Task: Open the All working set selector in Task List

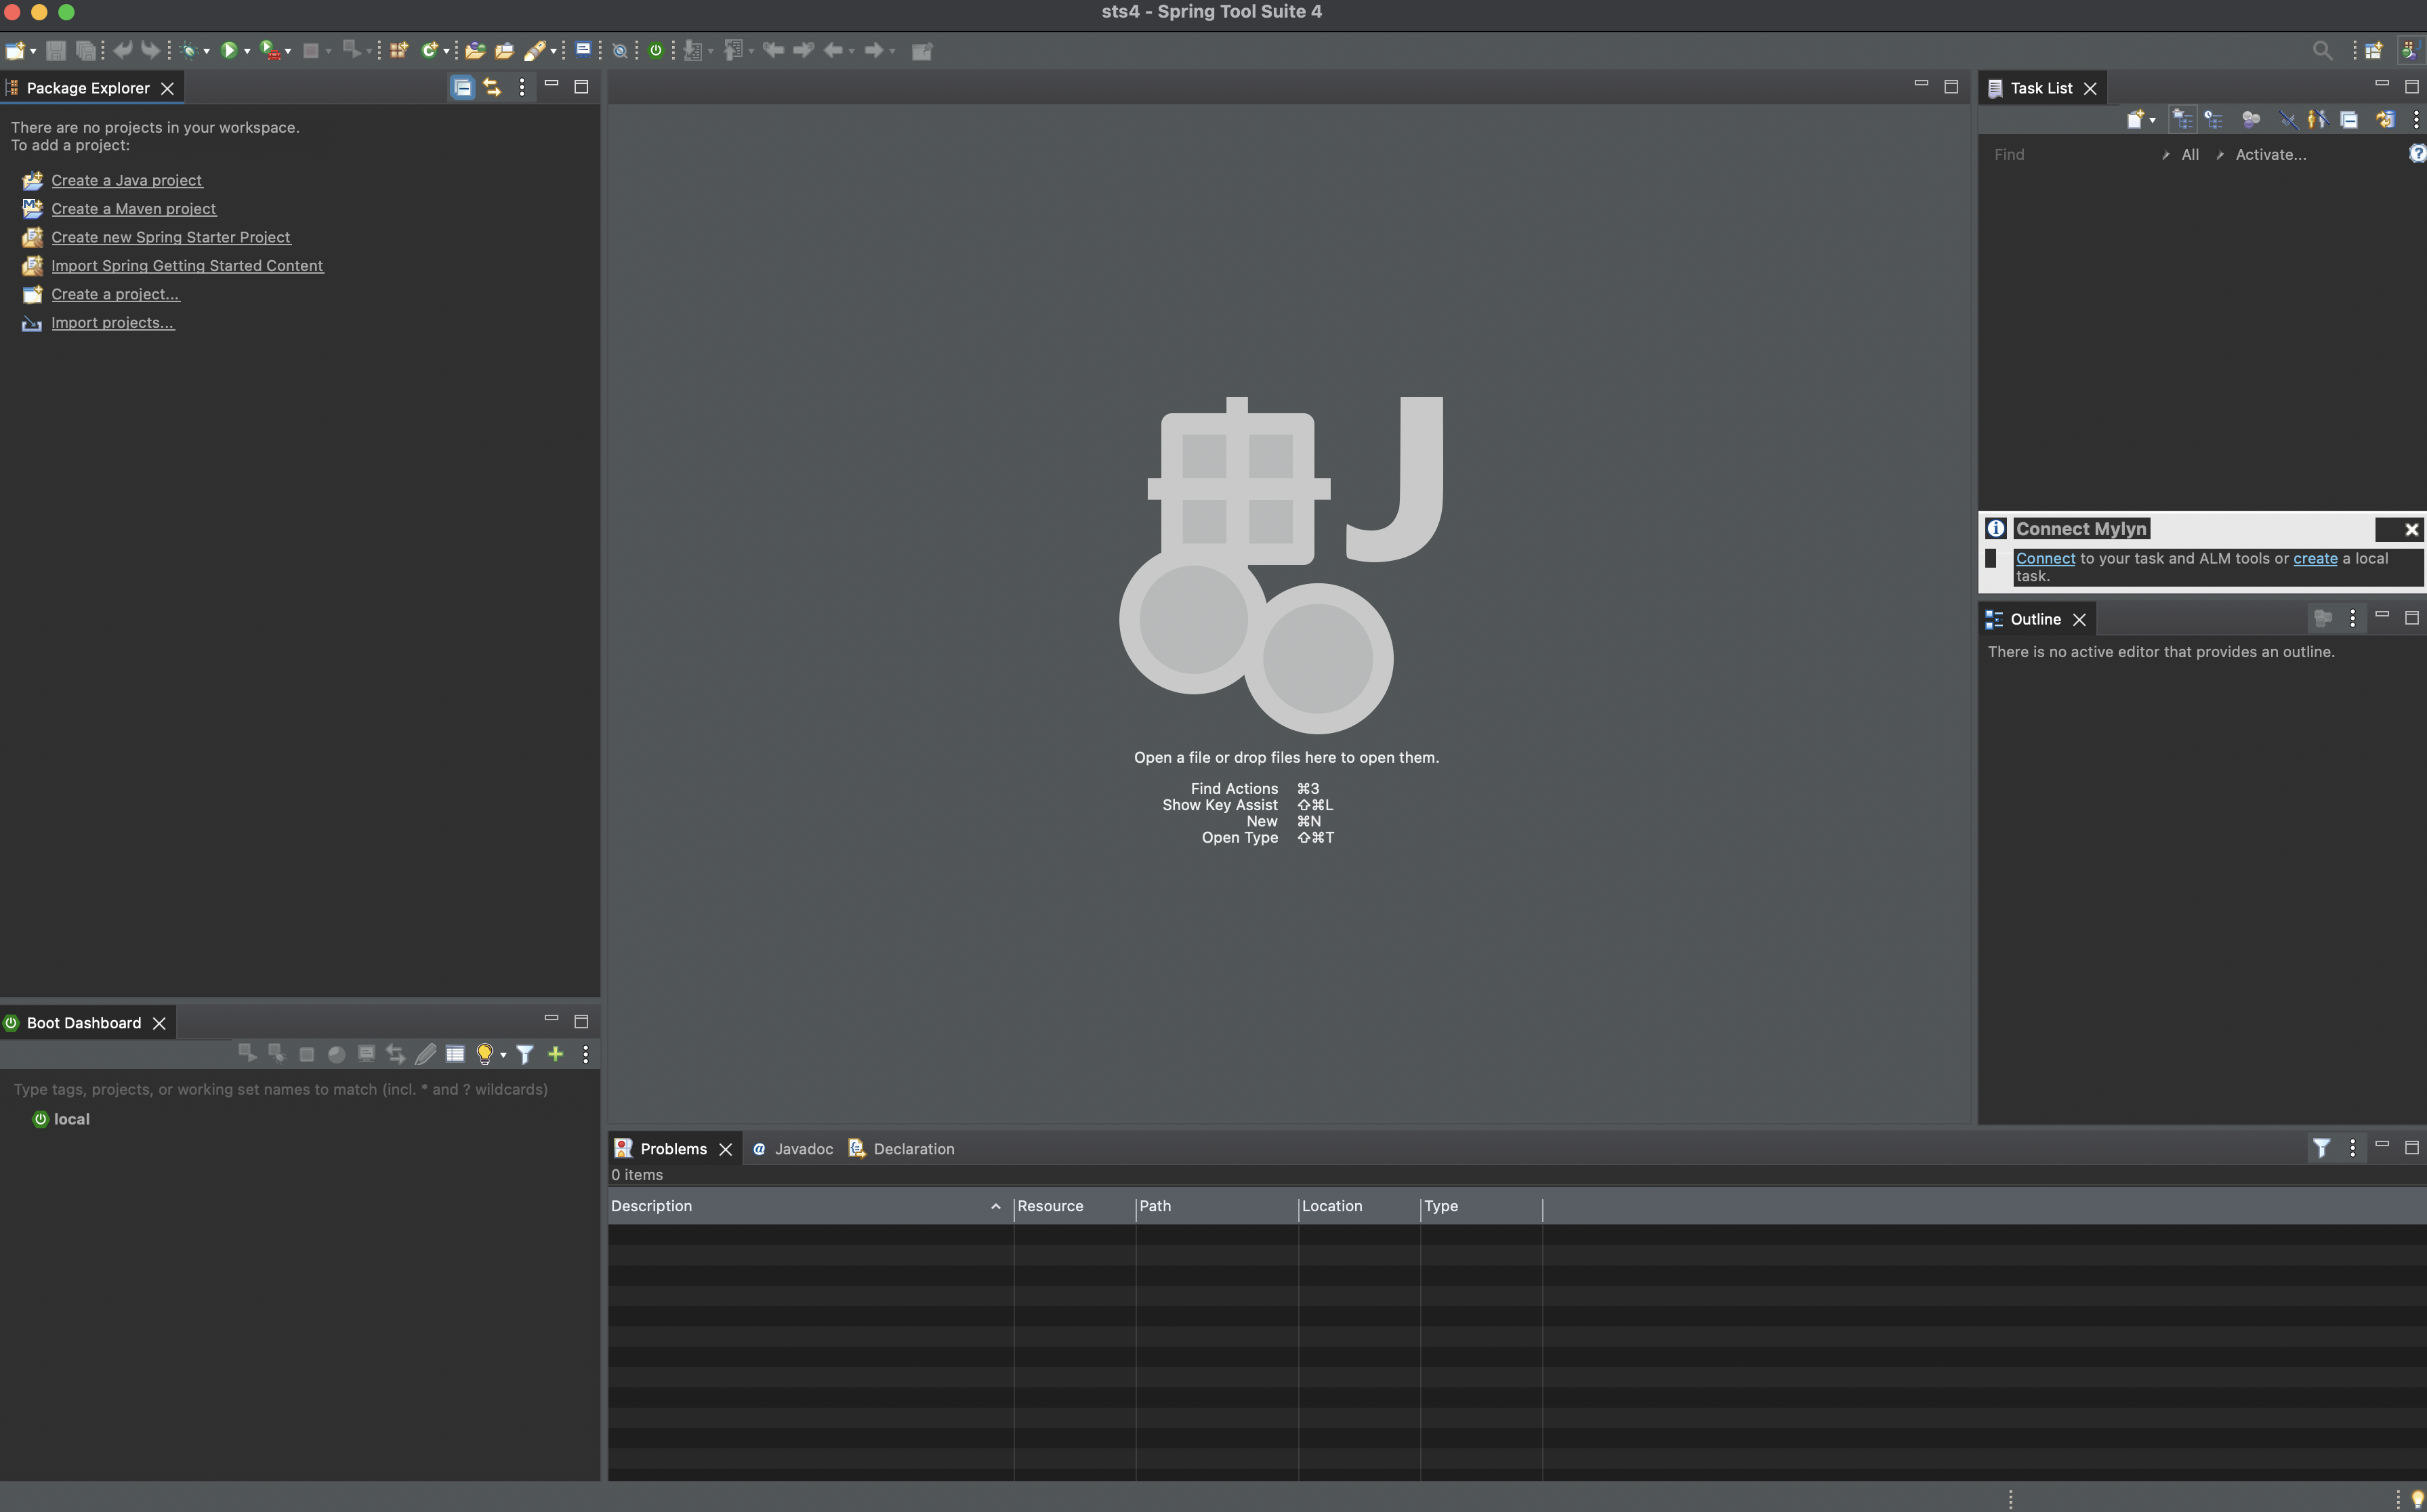Action: (2189, 154)
